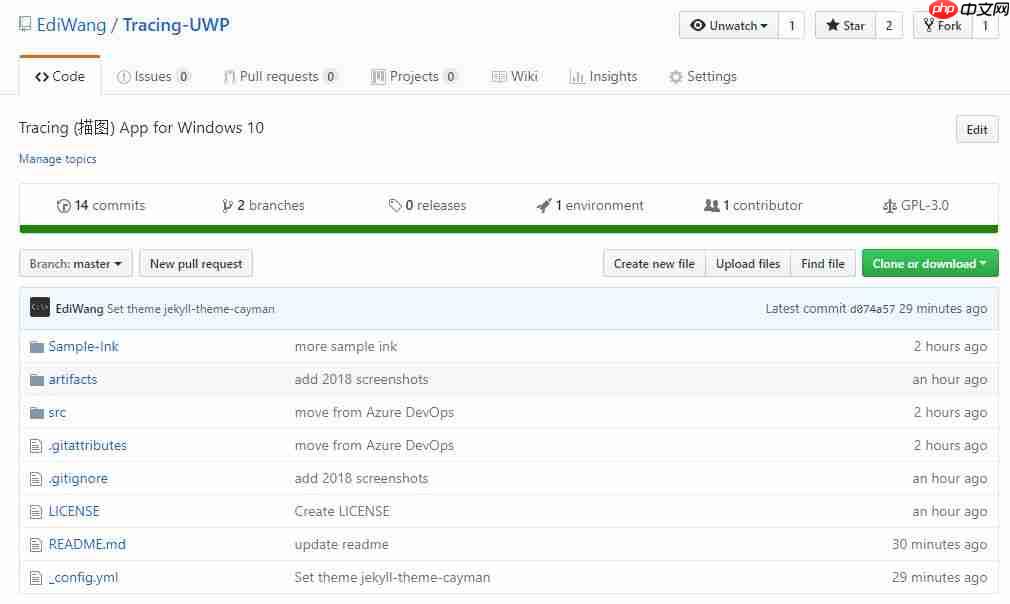Click the releases tag icon
Image resolution: width=1010 pixels, height=604 pixels.
395,205
